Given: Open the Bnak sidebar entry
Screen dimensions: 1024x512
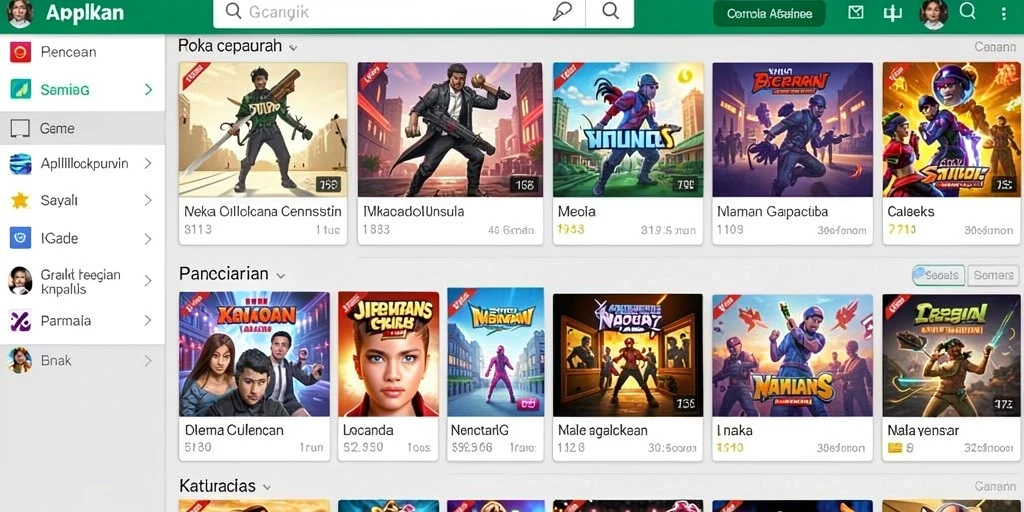Looking at the screenshot, I should tap(82, 360).
